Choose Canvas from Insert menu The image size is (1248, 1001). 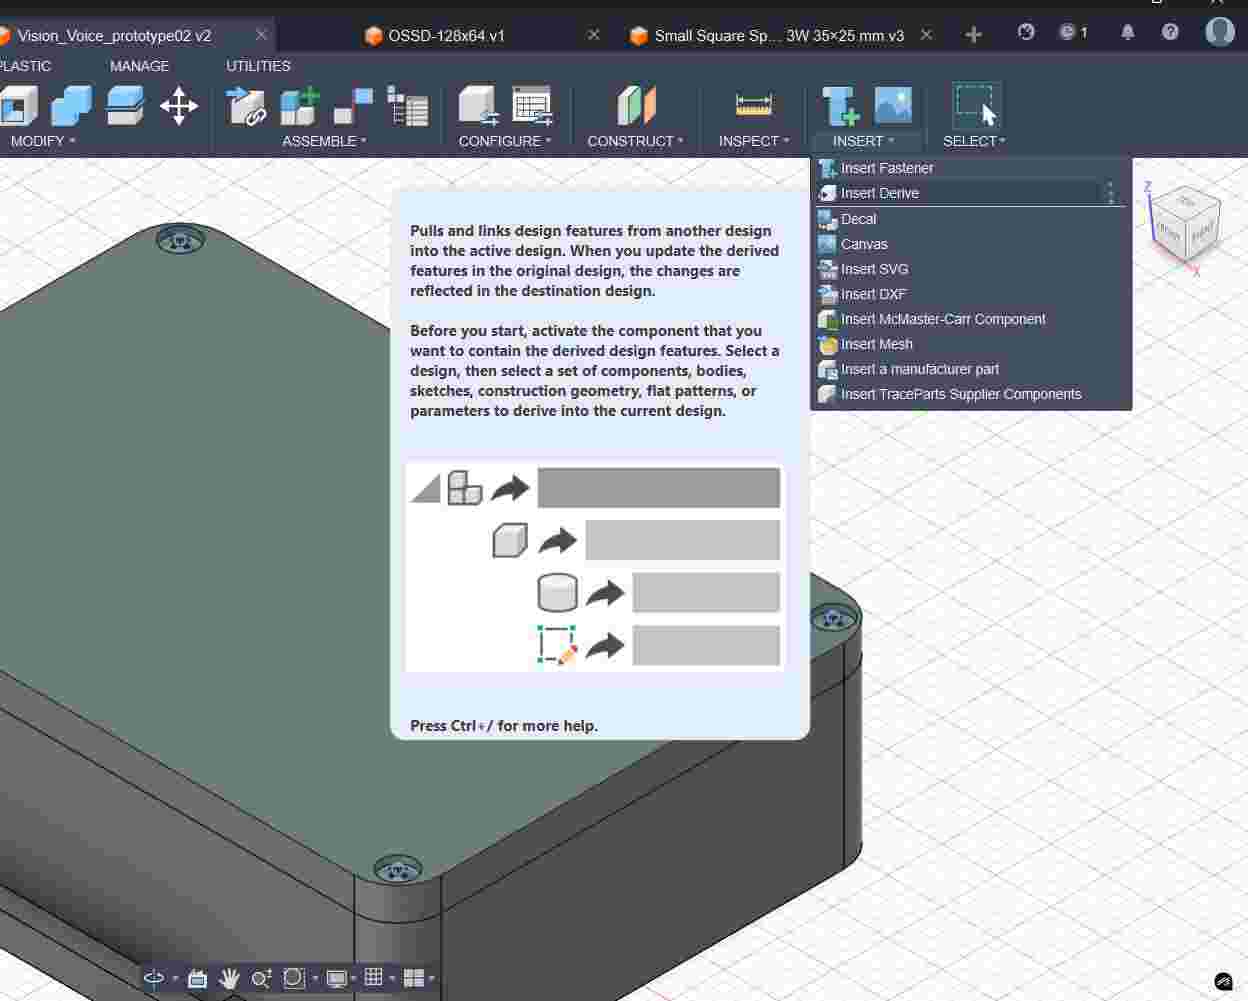pos(970,244)
